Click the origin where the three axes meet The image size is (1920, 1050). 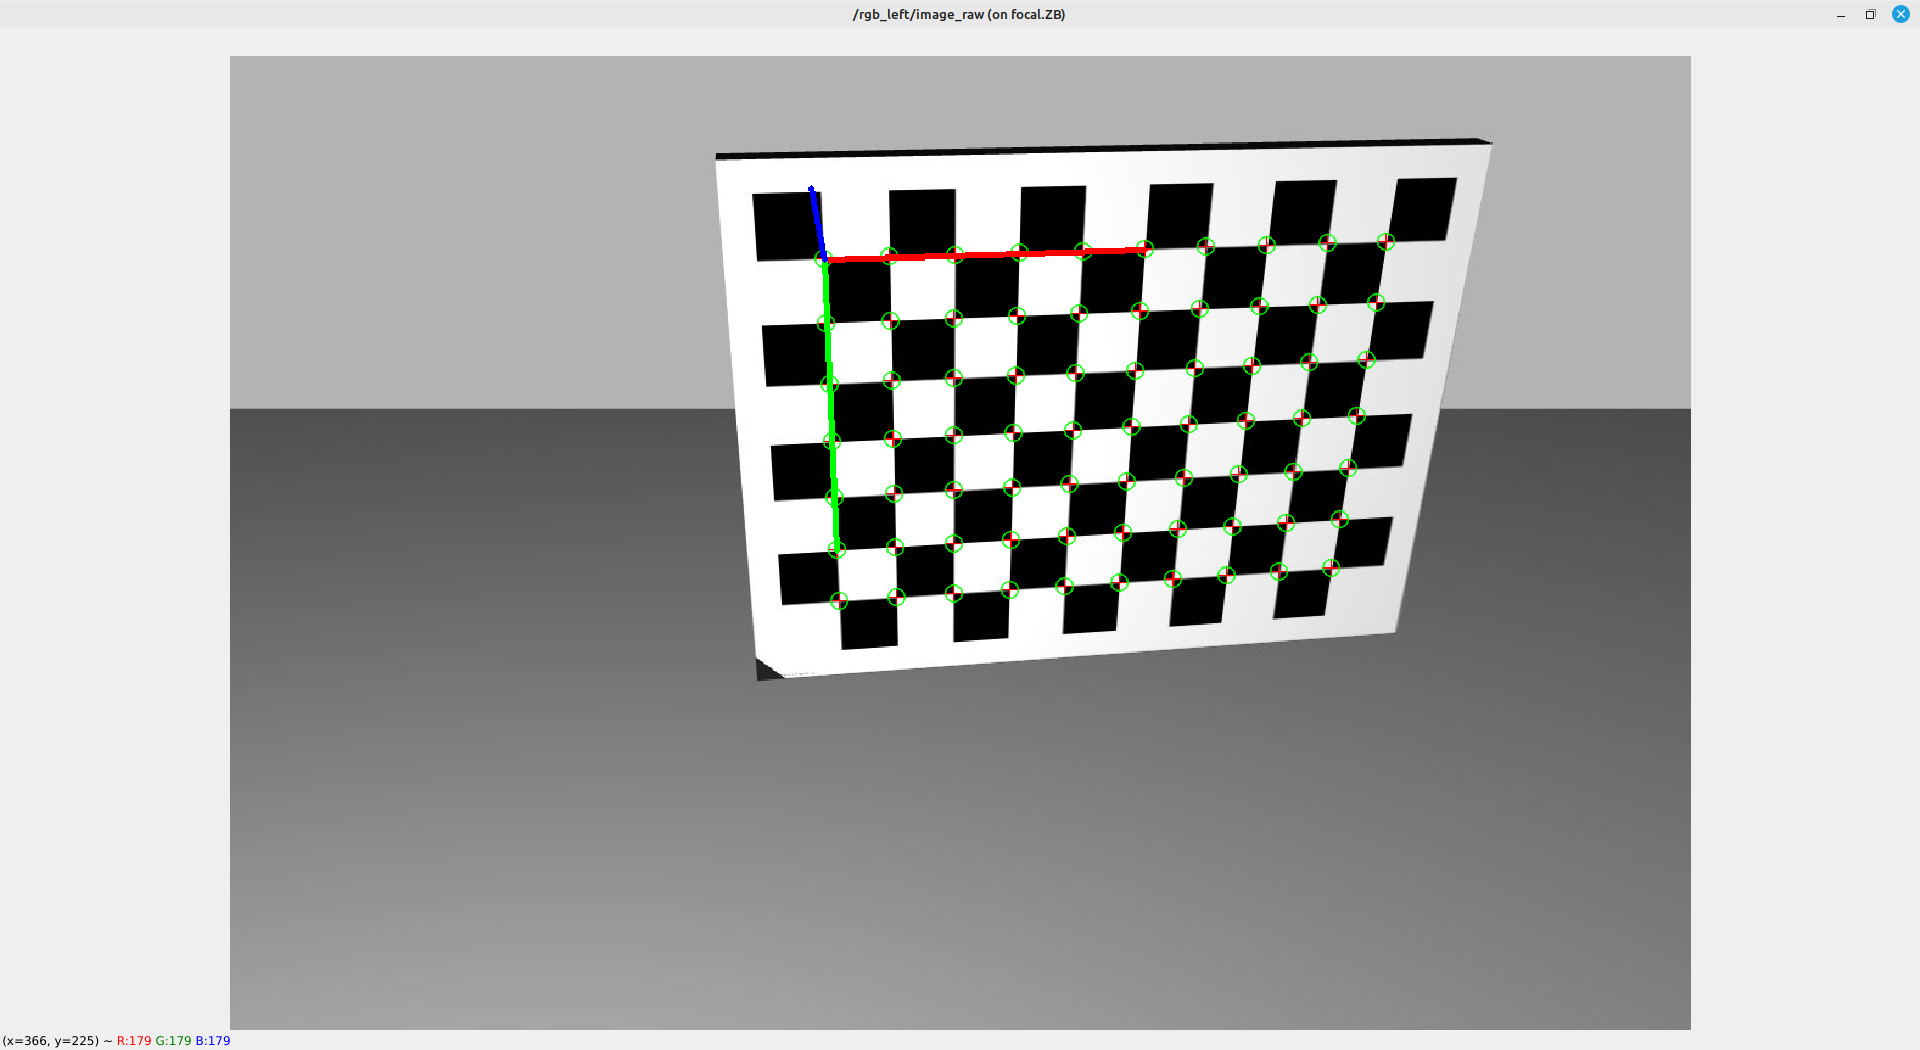(825, 260)
